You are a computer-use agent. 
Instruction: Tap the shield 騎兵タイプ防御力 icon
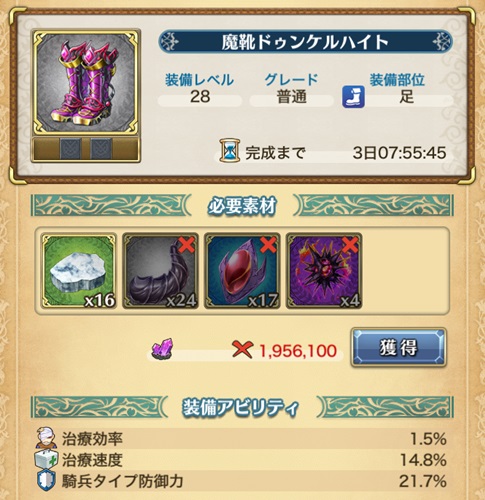46,481
